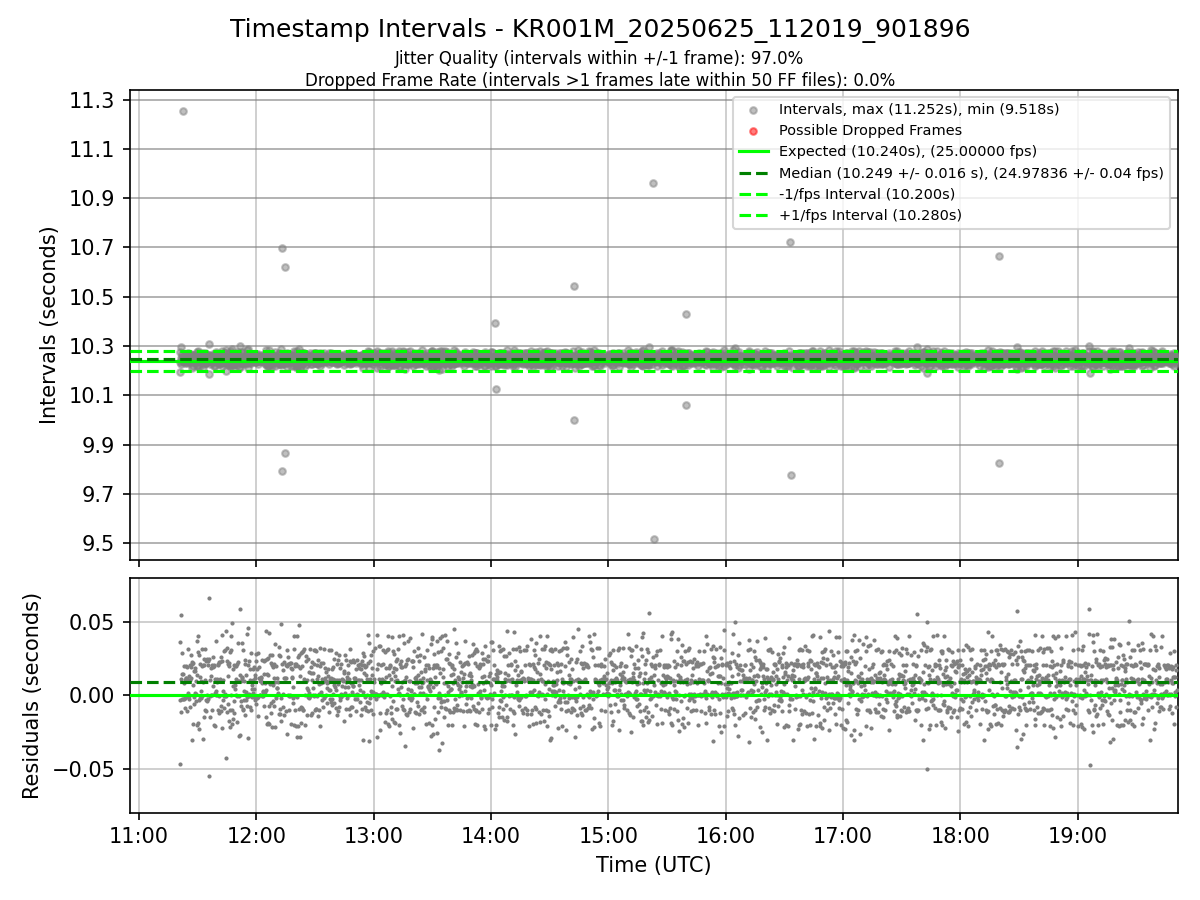
Task: Click the 'Time (UTC)' x-axis label
Action: (654, 865)
